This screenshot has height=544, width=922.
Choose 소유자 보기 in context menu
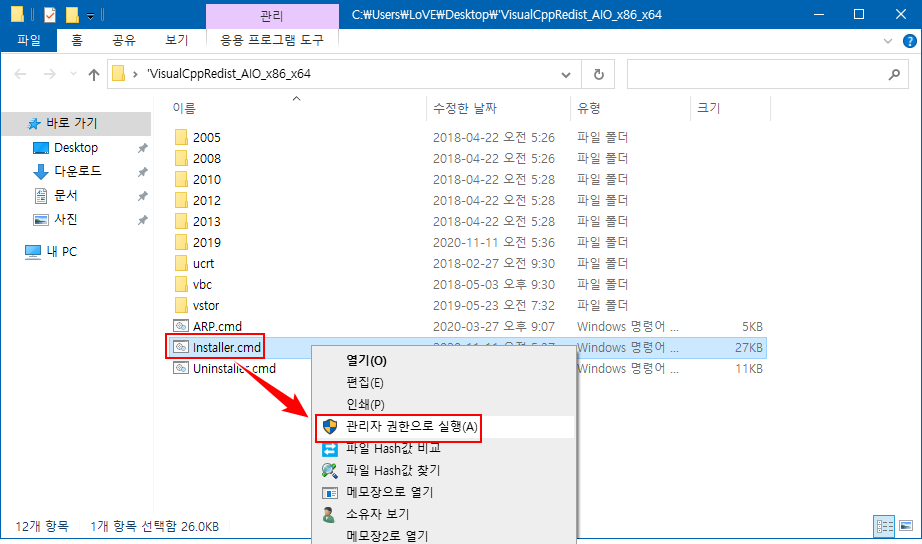tap(444, 514)
